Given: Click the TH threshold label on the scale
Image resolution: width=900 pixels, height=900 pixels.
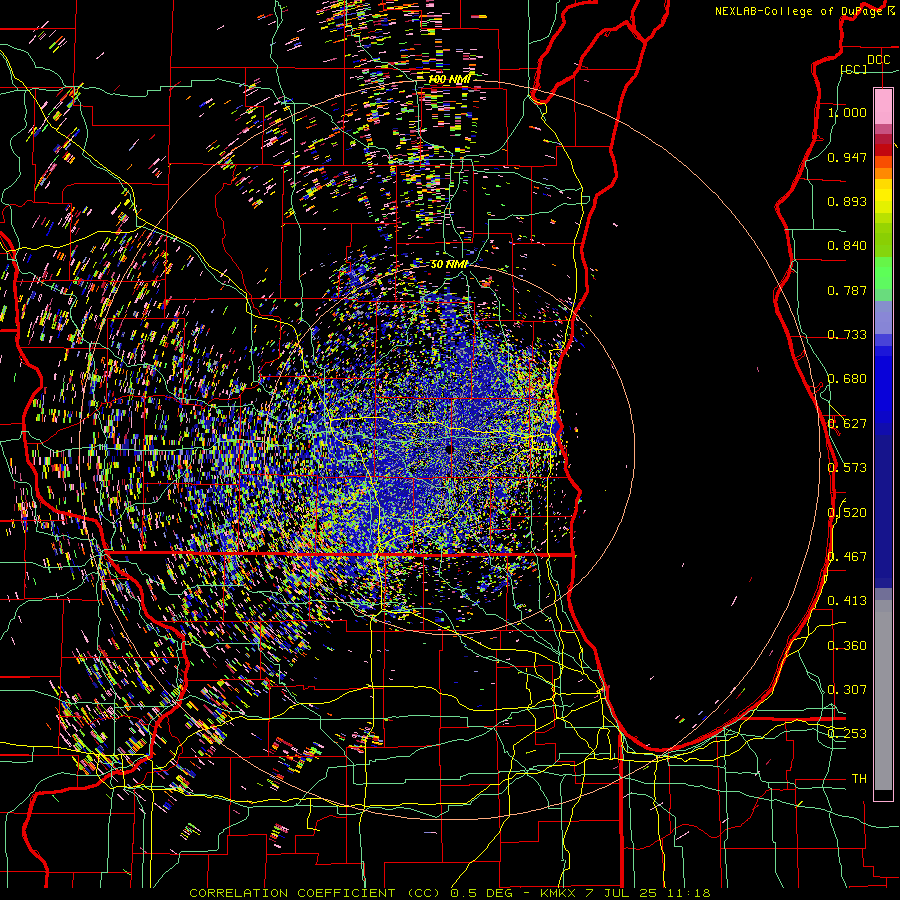Looking at the screenshot, I should coord(859,779).
